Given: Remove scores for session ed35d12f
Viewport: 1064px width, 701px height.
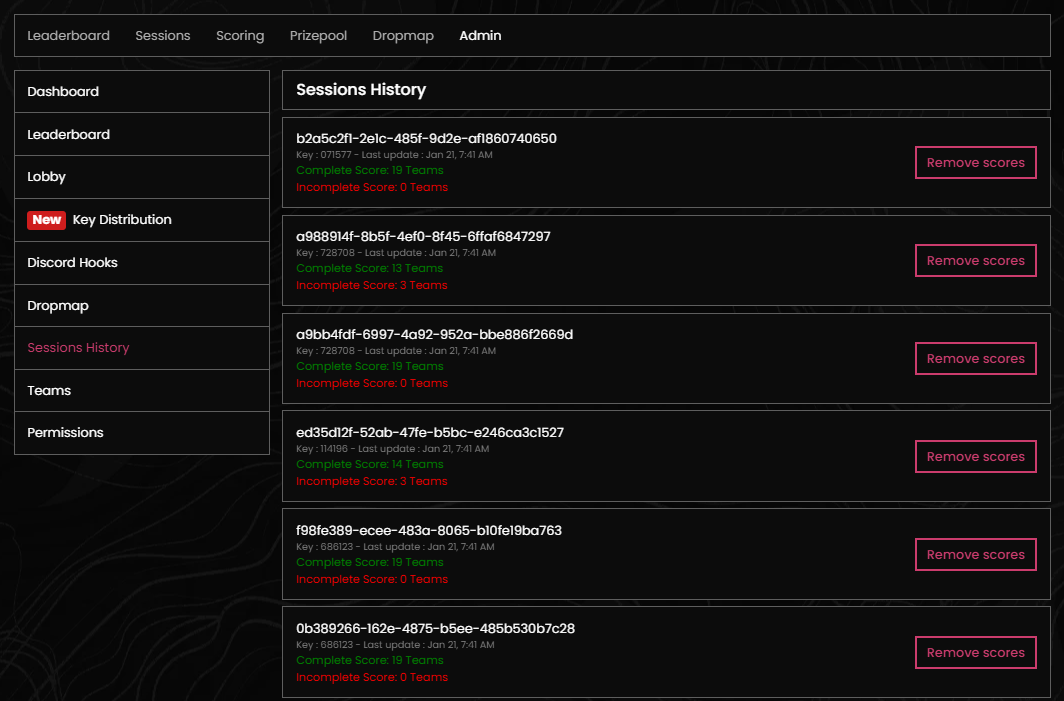Looking at the screenshot, I should [x=975, y=457].
